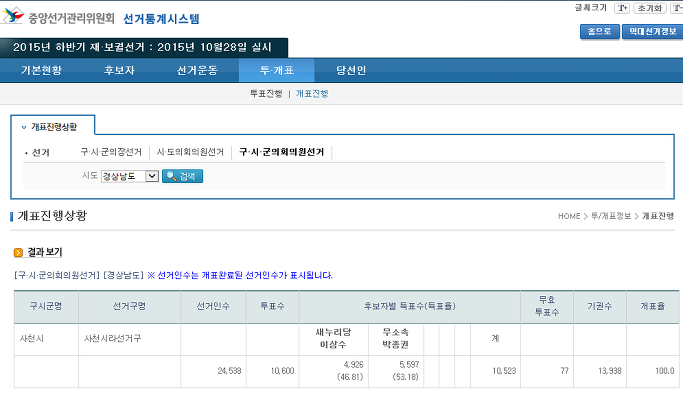This screenshot has height=395, width=683.
Task: Switch to 개표진행 submenu
Action: pos(312,94)
